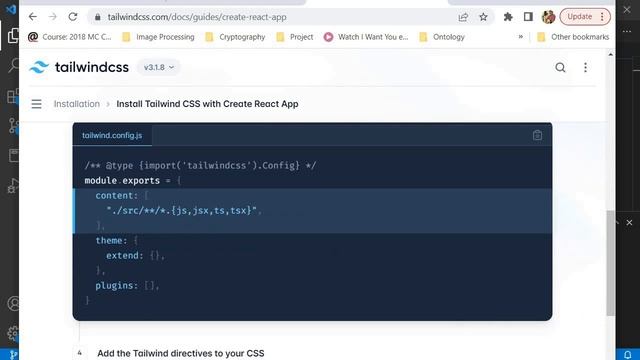
Task: Open VS Code Search icon
Action: click(x=13, y=65)
